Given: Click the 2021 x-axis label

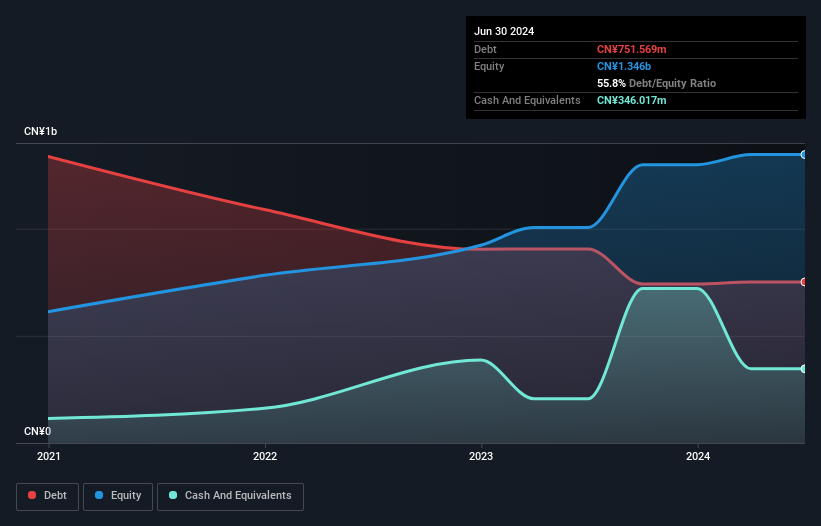Looking at the screenshot, I should pos(49,456).
